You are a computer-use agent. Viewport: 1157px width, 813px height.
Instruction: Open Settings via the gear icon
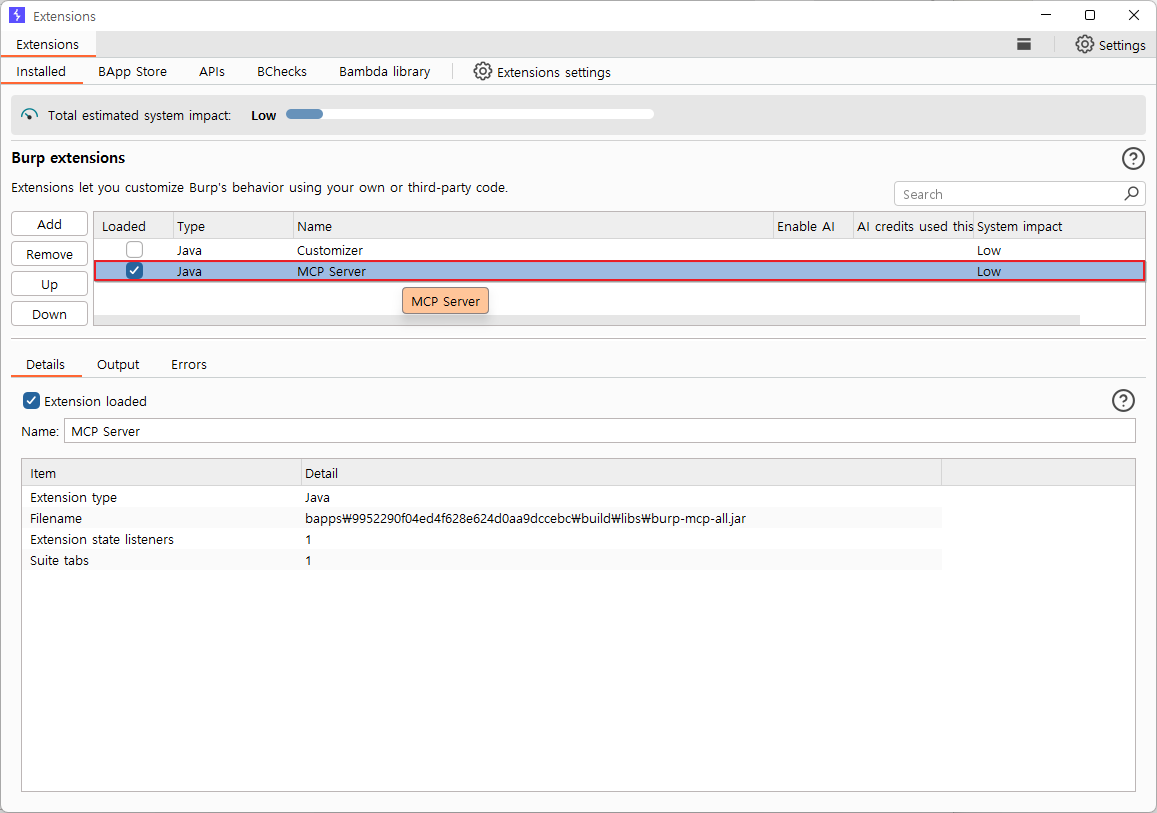[1084, 44]
